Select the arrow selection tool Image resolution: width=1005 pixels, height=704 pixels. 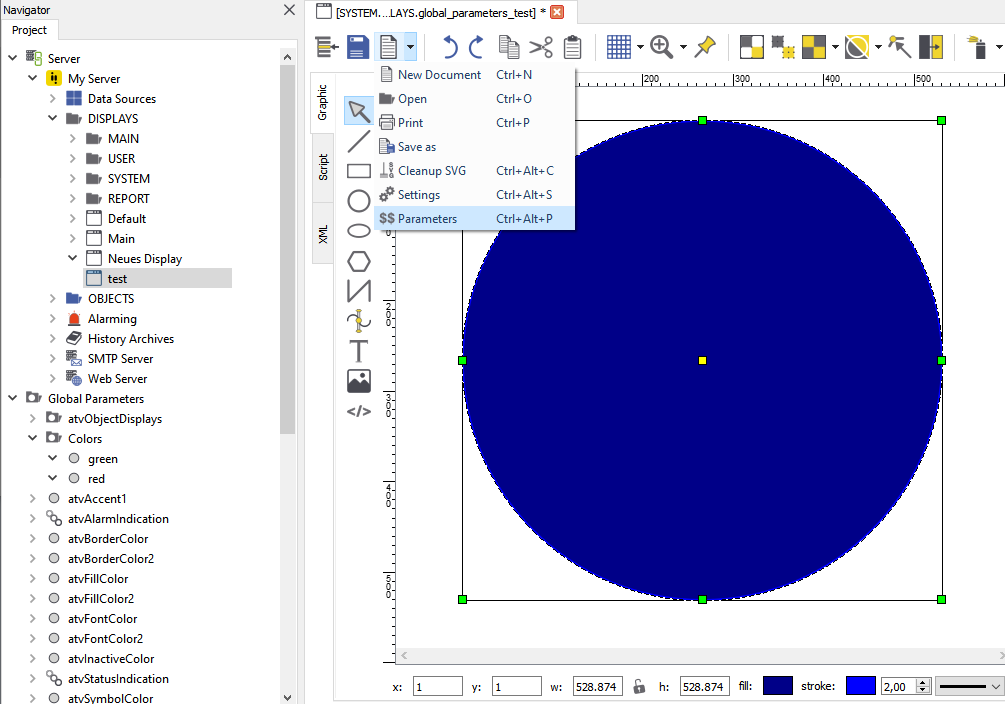click(358, 110)
